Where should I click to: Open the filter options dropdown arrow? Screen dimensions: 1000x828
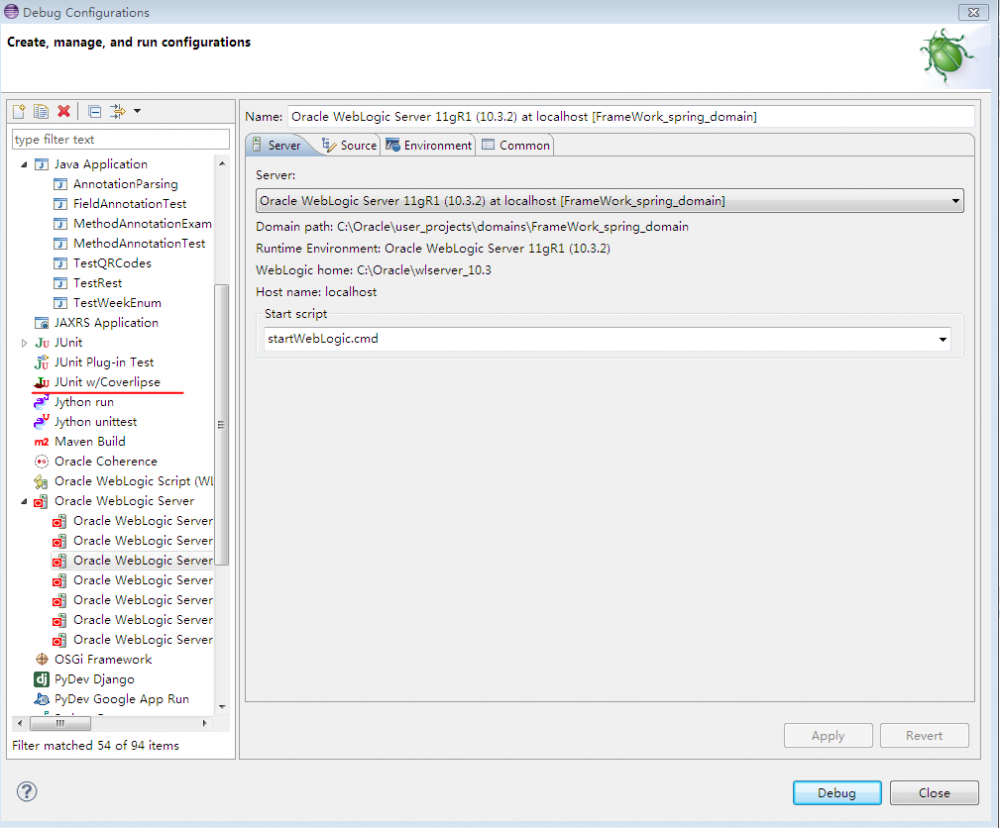pos(137,112)
